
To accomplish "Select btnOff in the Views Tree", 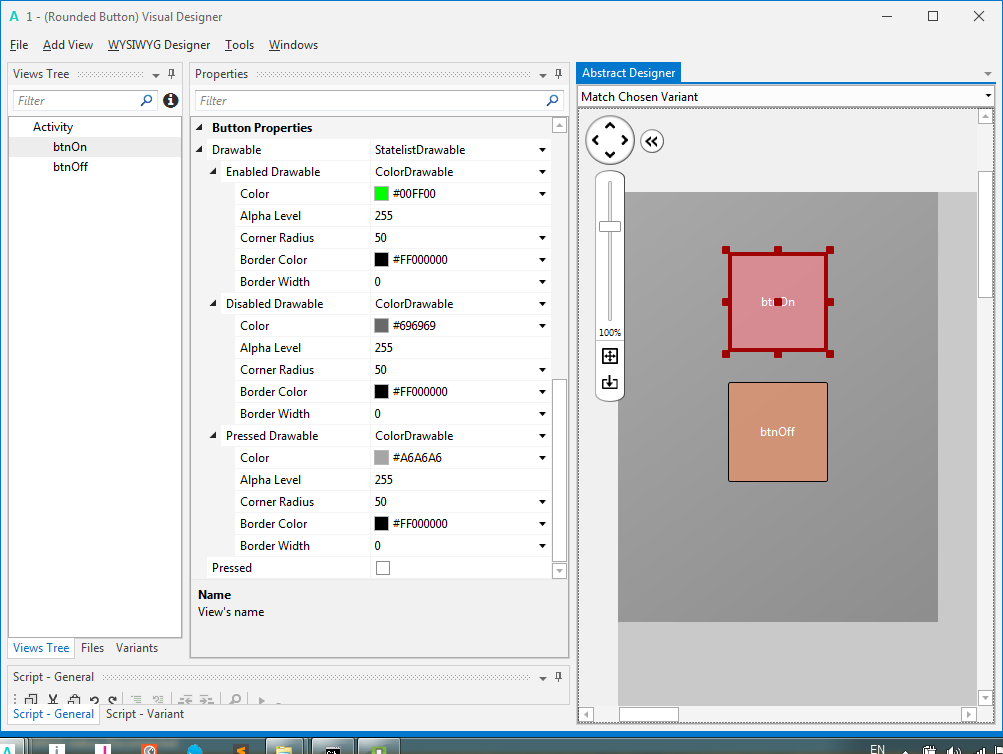I will [x=72, y=166].
